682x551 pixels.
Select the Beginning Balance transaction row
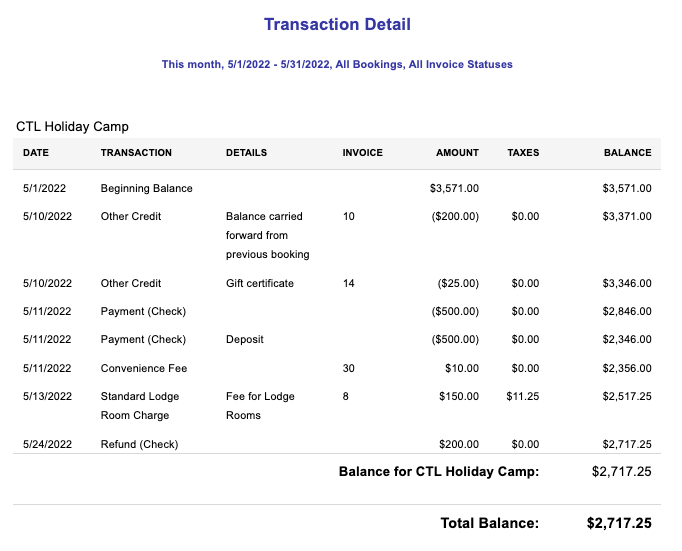tap(147, 188)
